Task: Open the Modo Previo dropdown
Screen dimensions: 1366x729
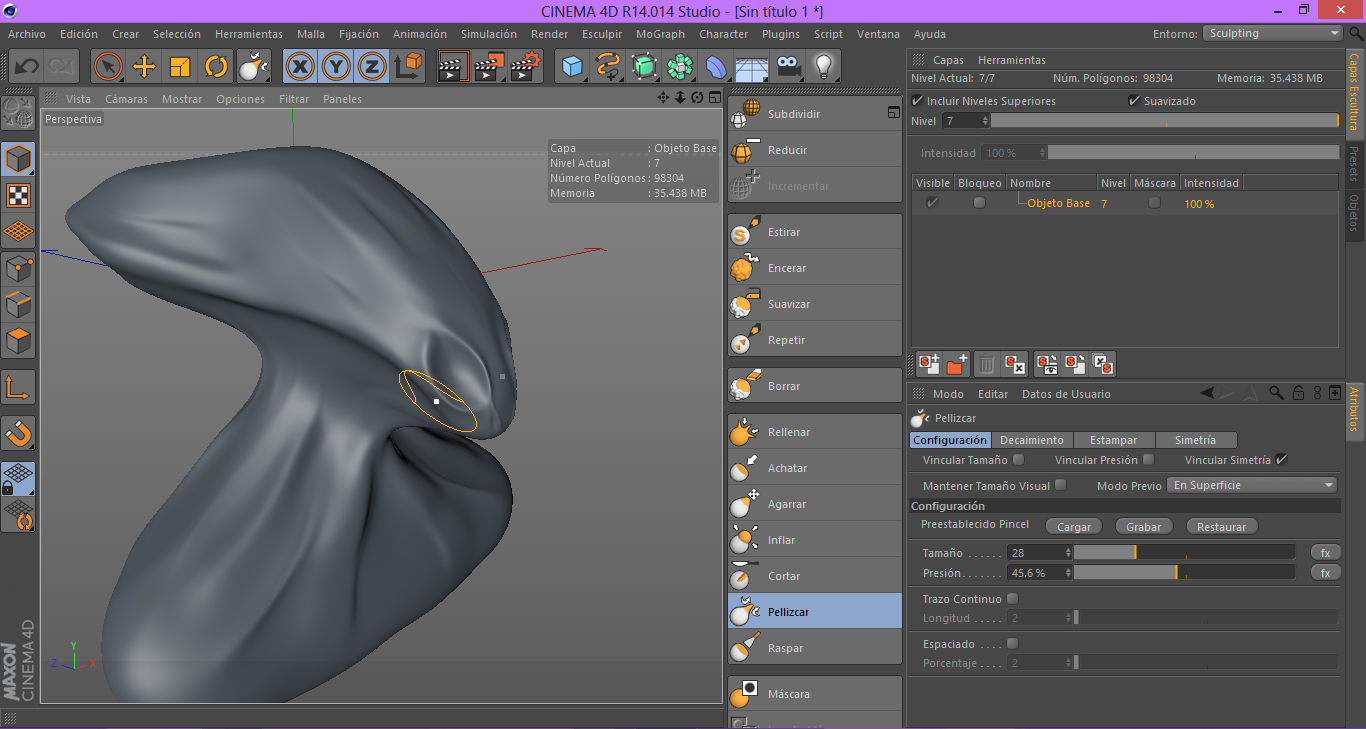Action: coord(1253,485)
